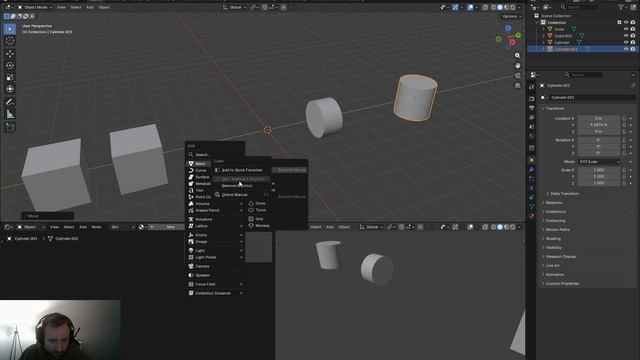
Task: Open the View Layer properties tab icon
Action: (531, 118)
